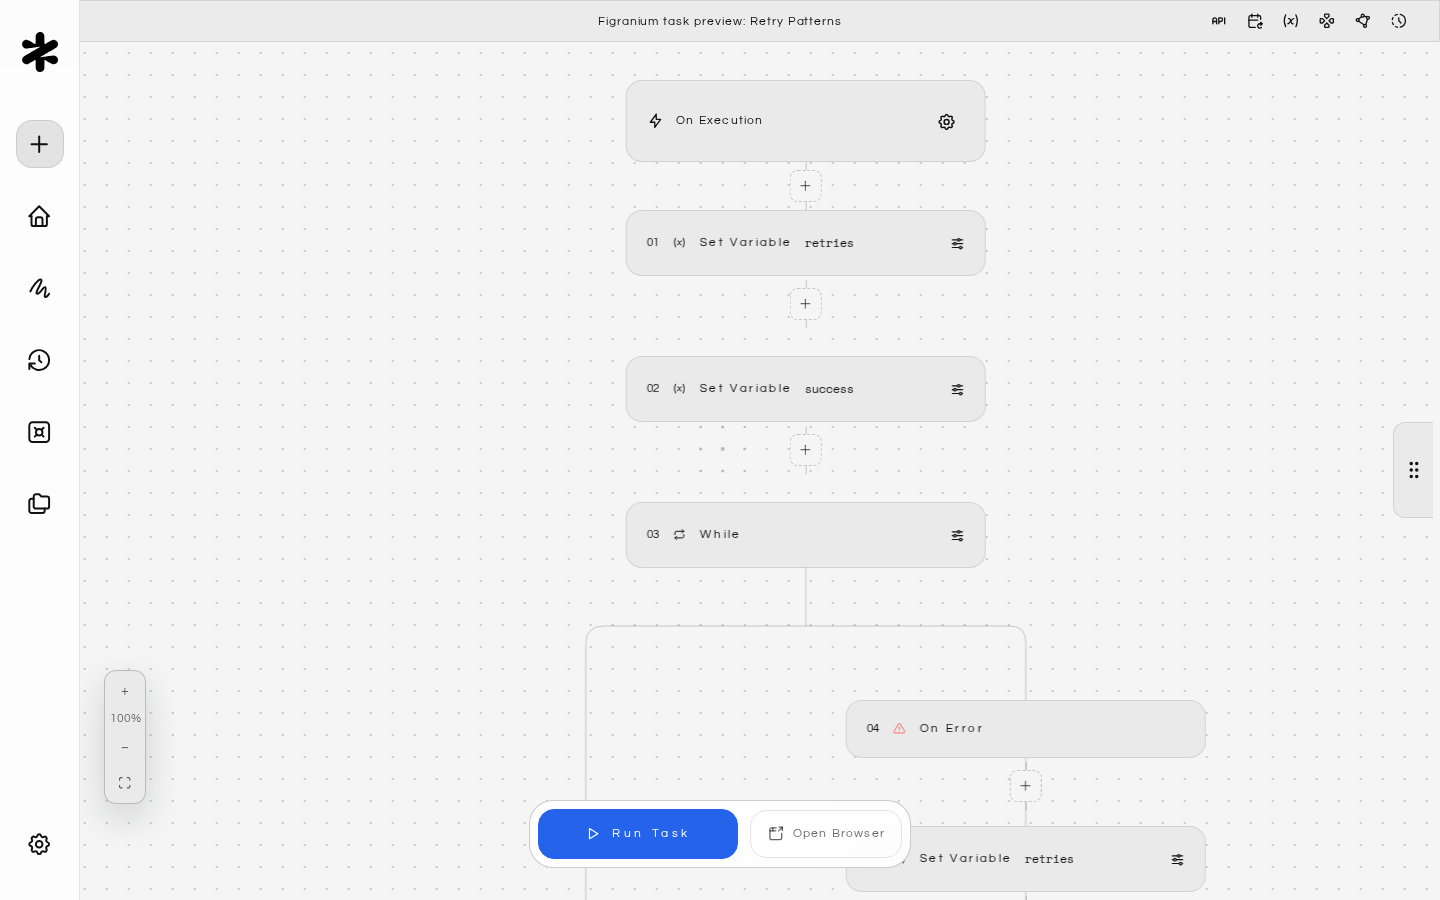This screenshot has width=1440, height=900.
Task: Open the scribble icon page in sidebar
Action: [x=39, y=288]
